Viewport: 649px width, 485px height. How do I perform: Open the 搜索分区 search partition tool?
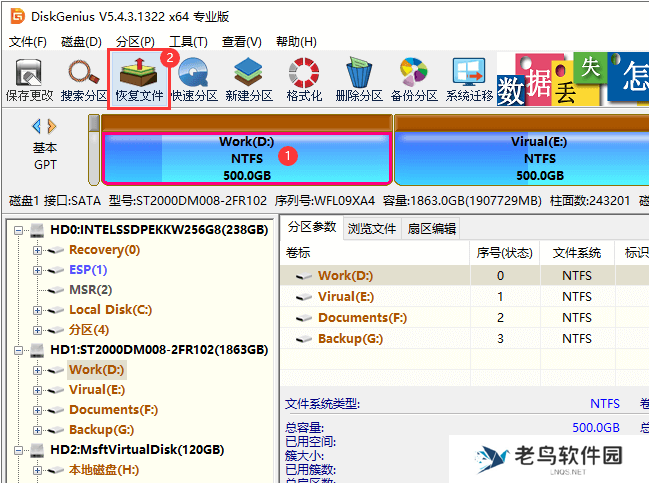(x=84, y=80)
